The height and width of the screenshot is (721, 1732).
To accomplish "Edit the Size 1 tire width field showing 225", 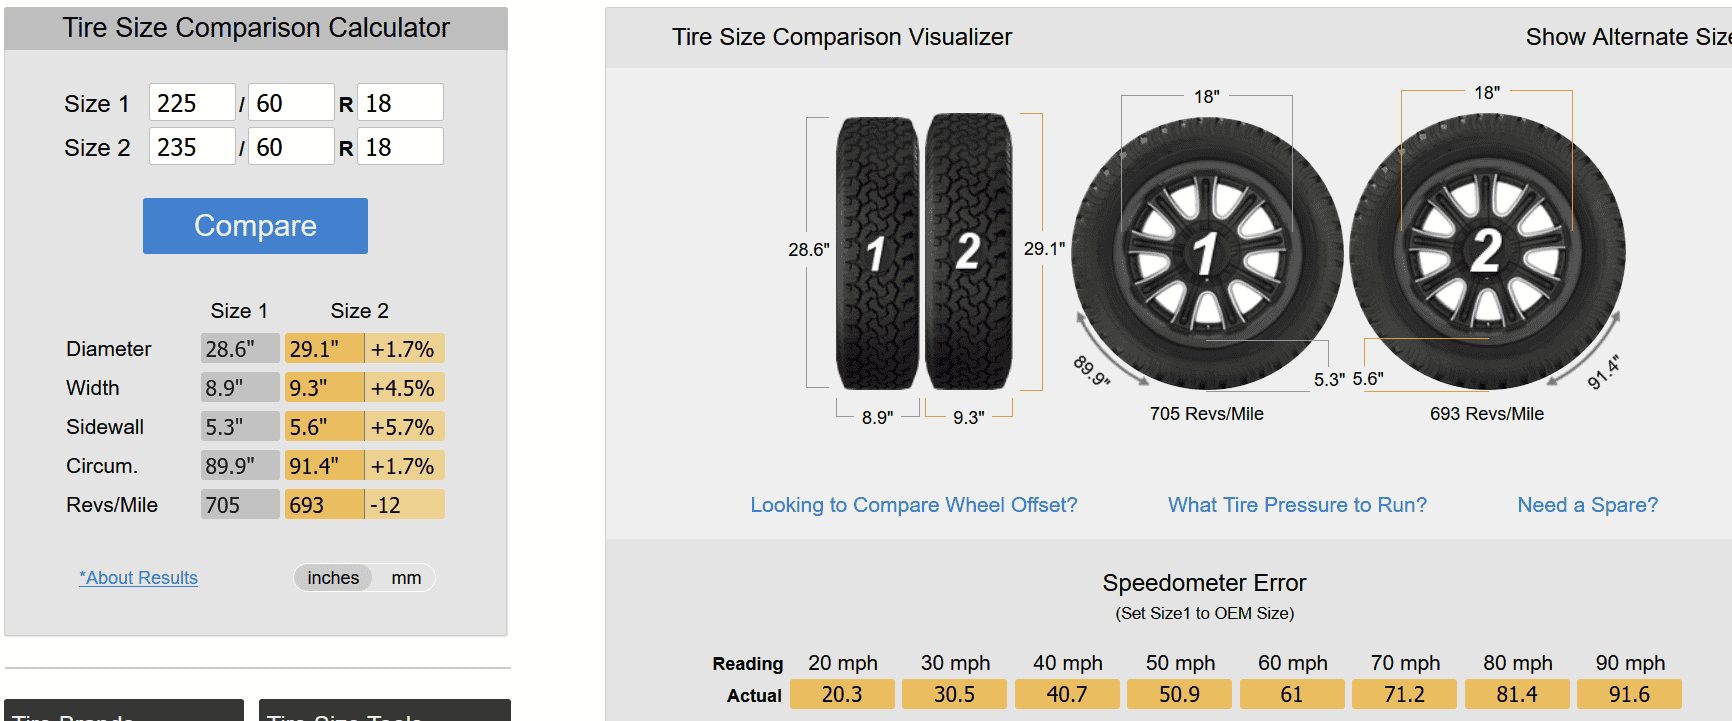I will click(192, 102).
